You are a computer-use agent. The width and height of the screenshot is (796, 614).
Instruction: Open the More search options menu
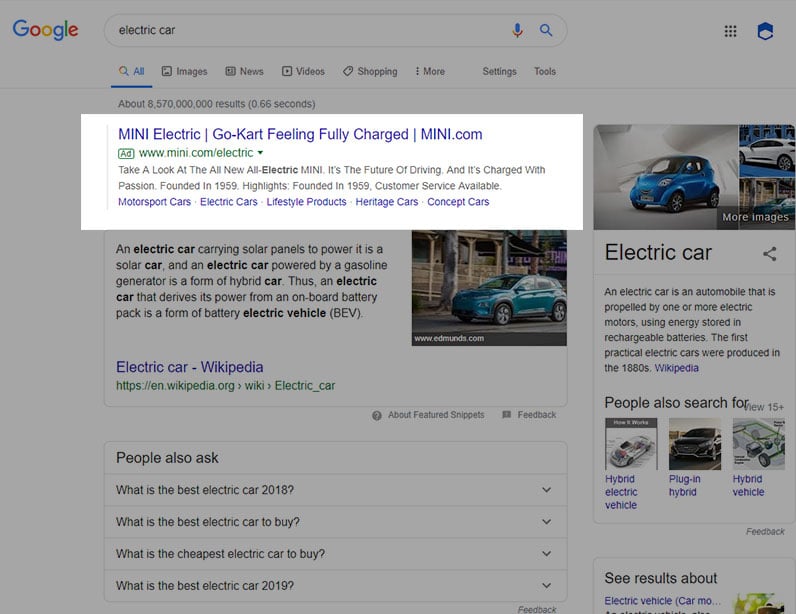click(x=428, y=72)
